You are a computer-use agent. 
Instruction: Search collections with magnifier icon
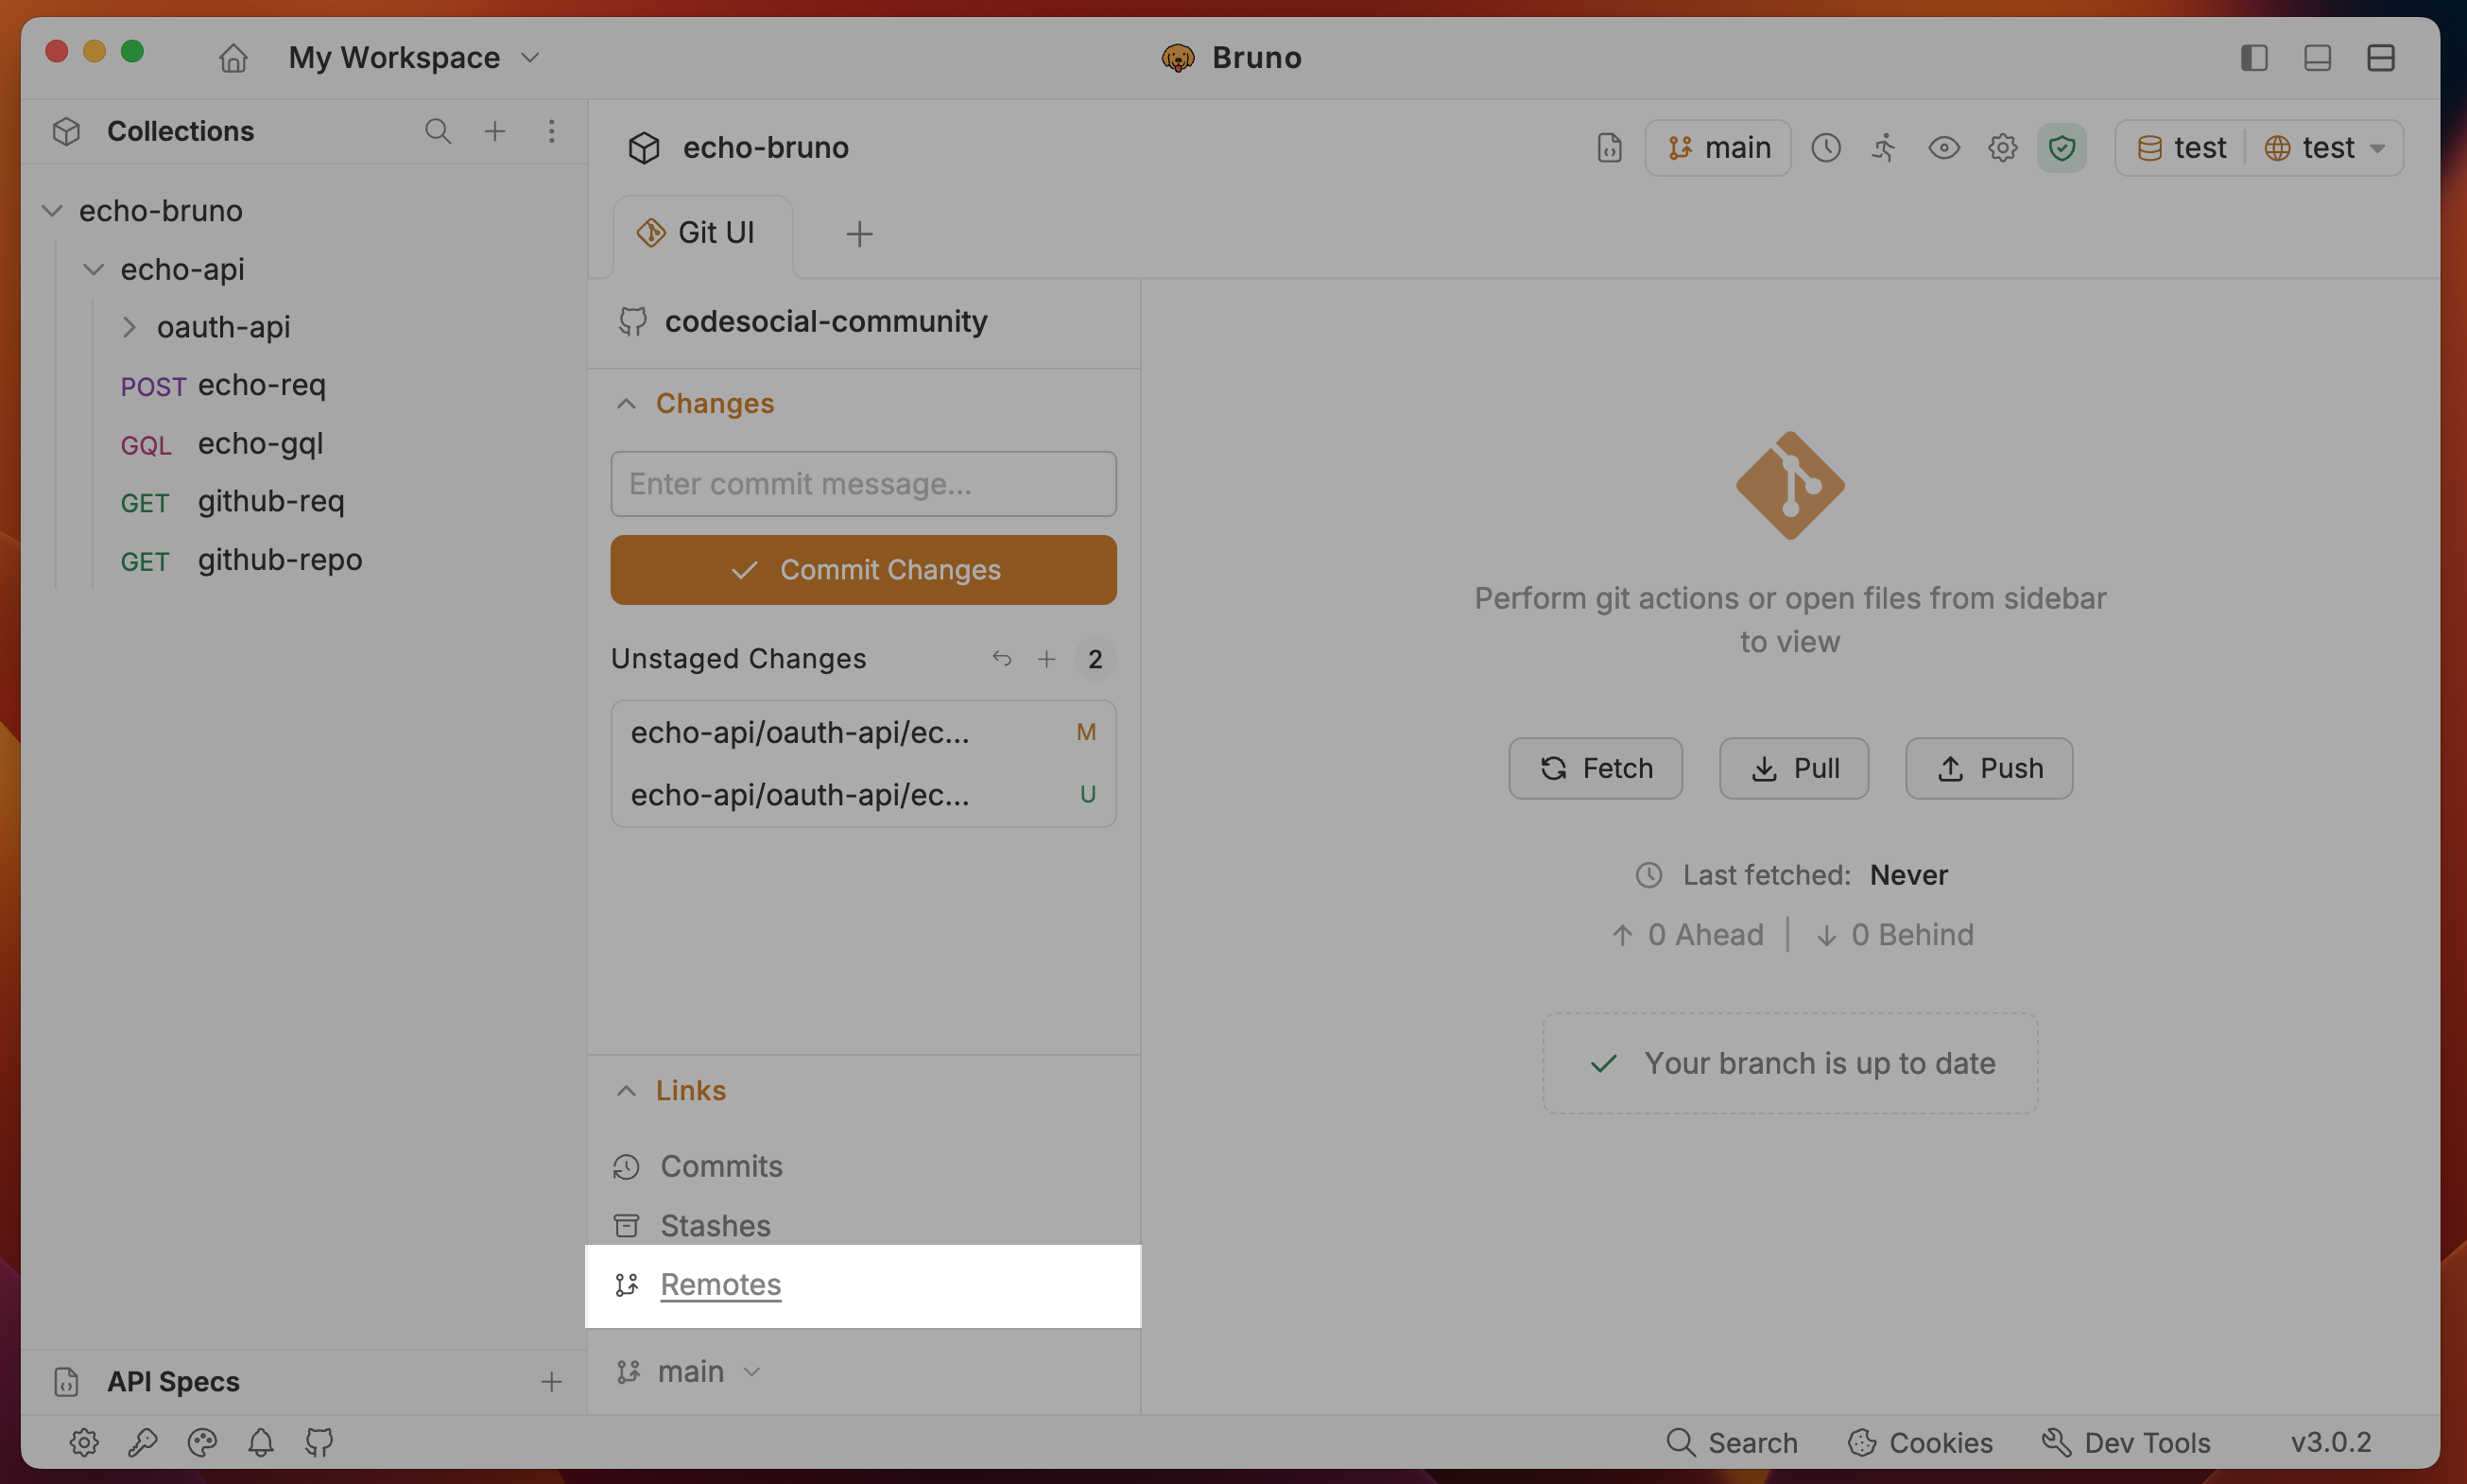point(437,131)
